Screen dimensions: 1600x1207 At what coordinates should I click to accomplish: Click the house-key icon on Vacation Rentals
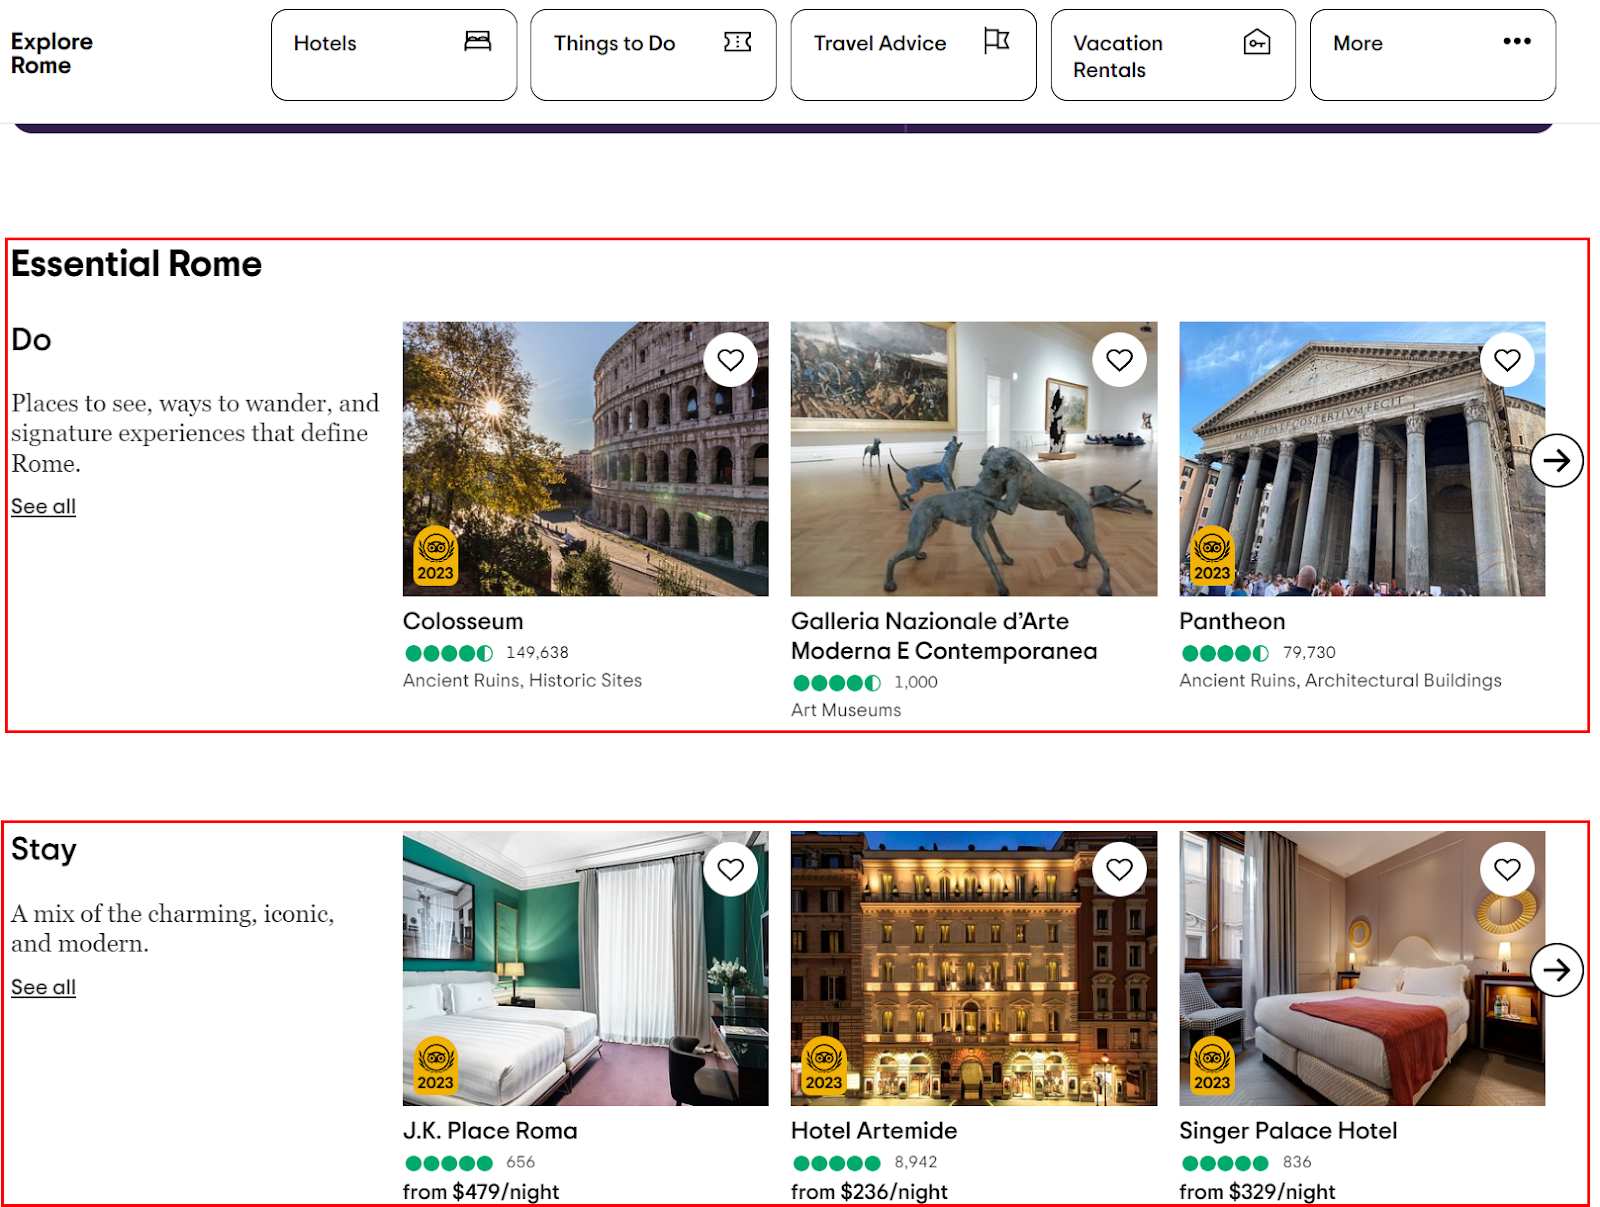coord(1257,42)
